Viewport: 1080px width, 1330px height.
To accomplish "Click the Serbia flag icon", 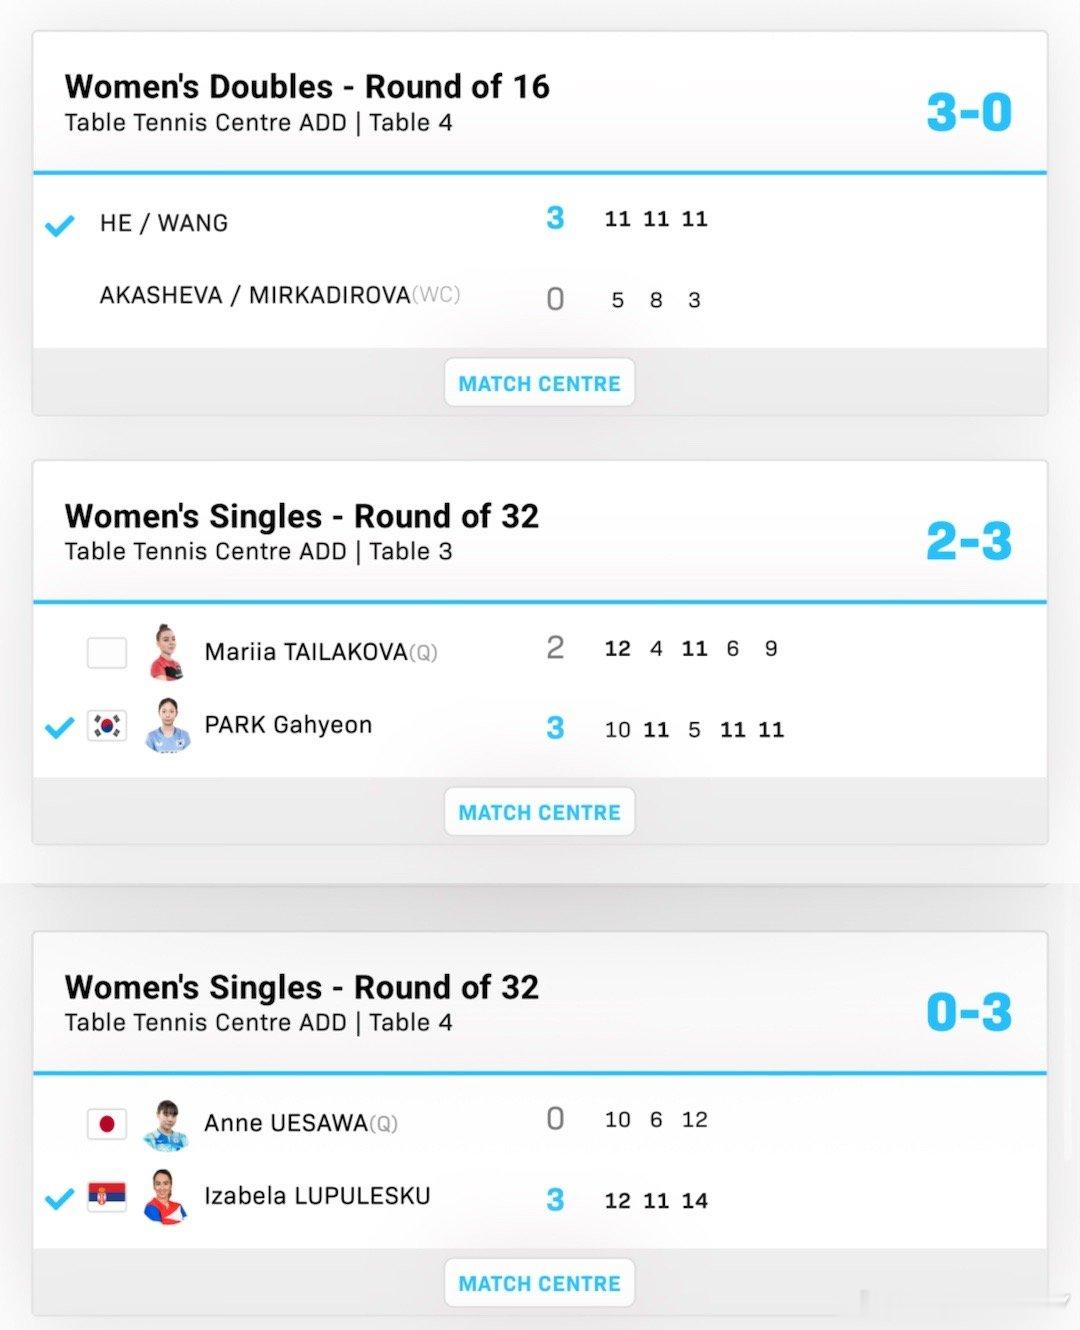I will pos(107,1196).
